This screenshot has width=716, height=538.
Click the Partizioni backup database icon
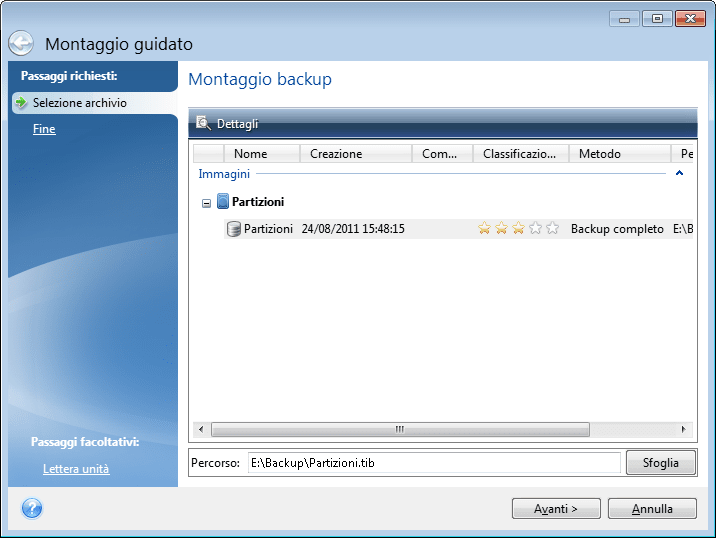pos(234,229)
